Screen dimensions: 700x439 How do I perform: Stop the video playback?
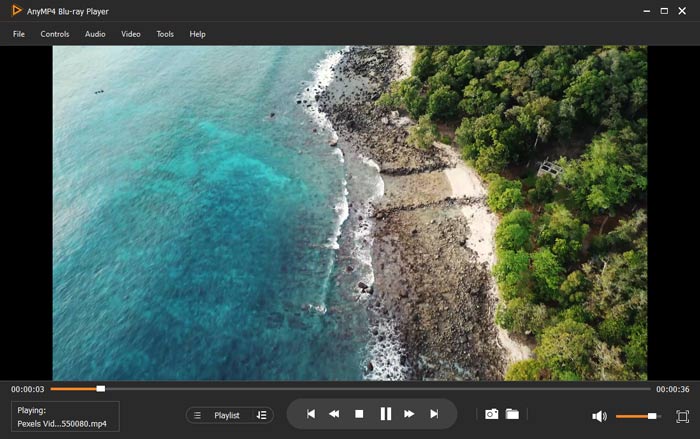click(x=359, y=414)
